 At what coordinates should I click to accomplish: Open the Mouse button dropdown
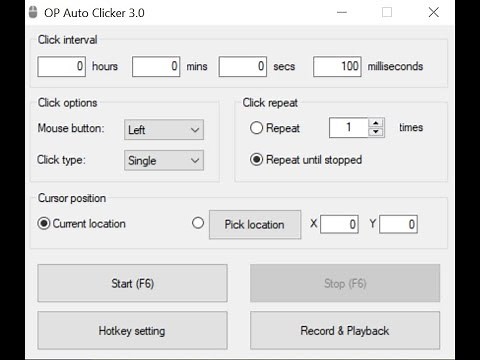tap(164, 130)
